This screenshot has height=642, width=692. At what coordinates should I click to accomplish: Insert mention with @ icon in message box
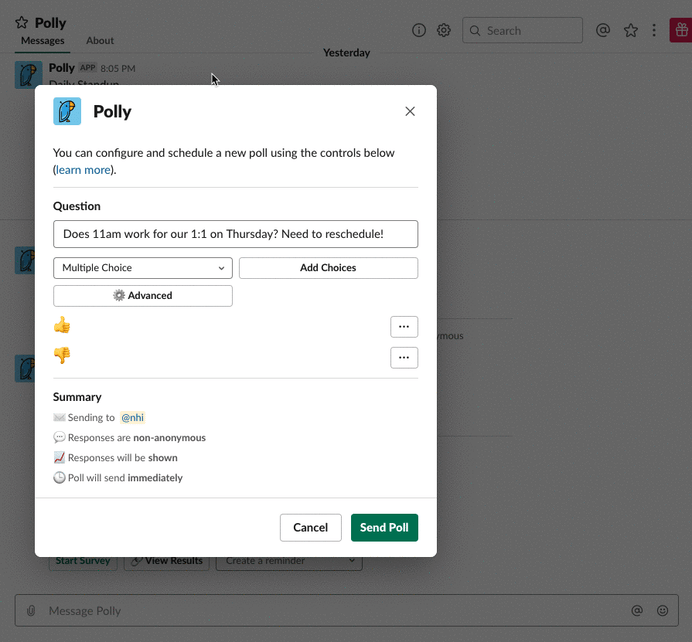click(x=637, y=611)
